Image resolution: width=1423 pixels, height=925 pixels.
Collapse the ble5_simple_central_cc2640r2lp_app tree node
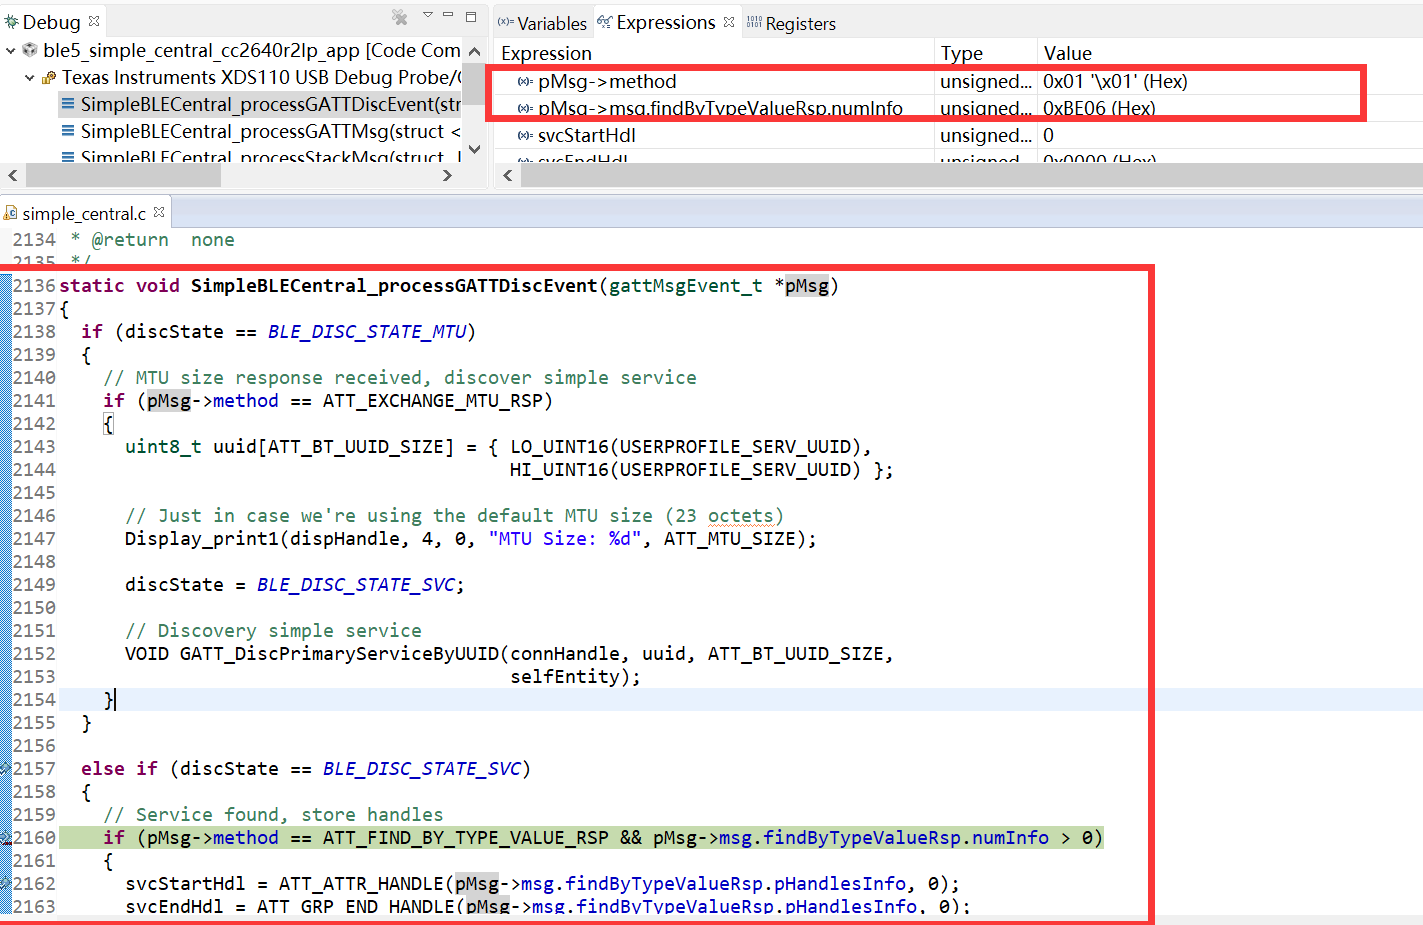[11, 50]
